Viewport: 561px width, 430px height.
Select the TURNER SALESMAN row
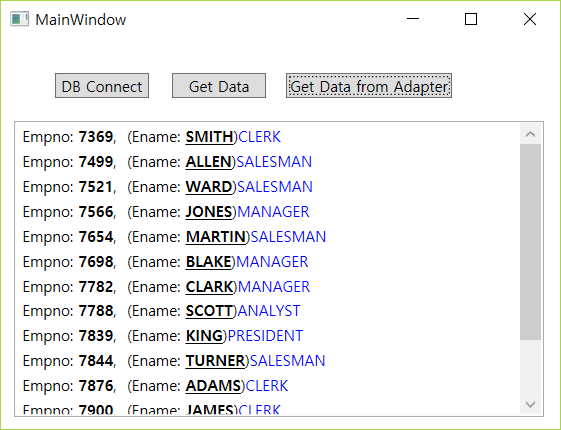268,361
